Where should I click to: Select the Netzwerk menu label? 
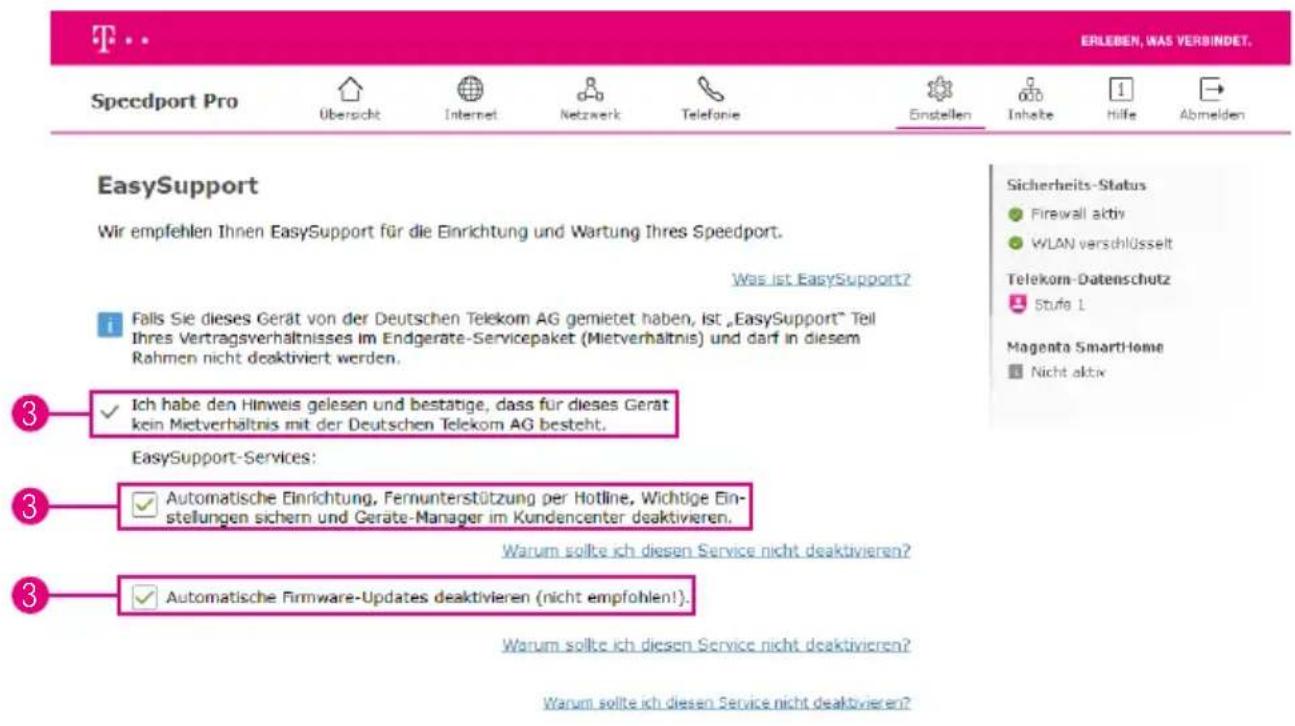(590, 116)
